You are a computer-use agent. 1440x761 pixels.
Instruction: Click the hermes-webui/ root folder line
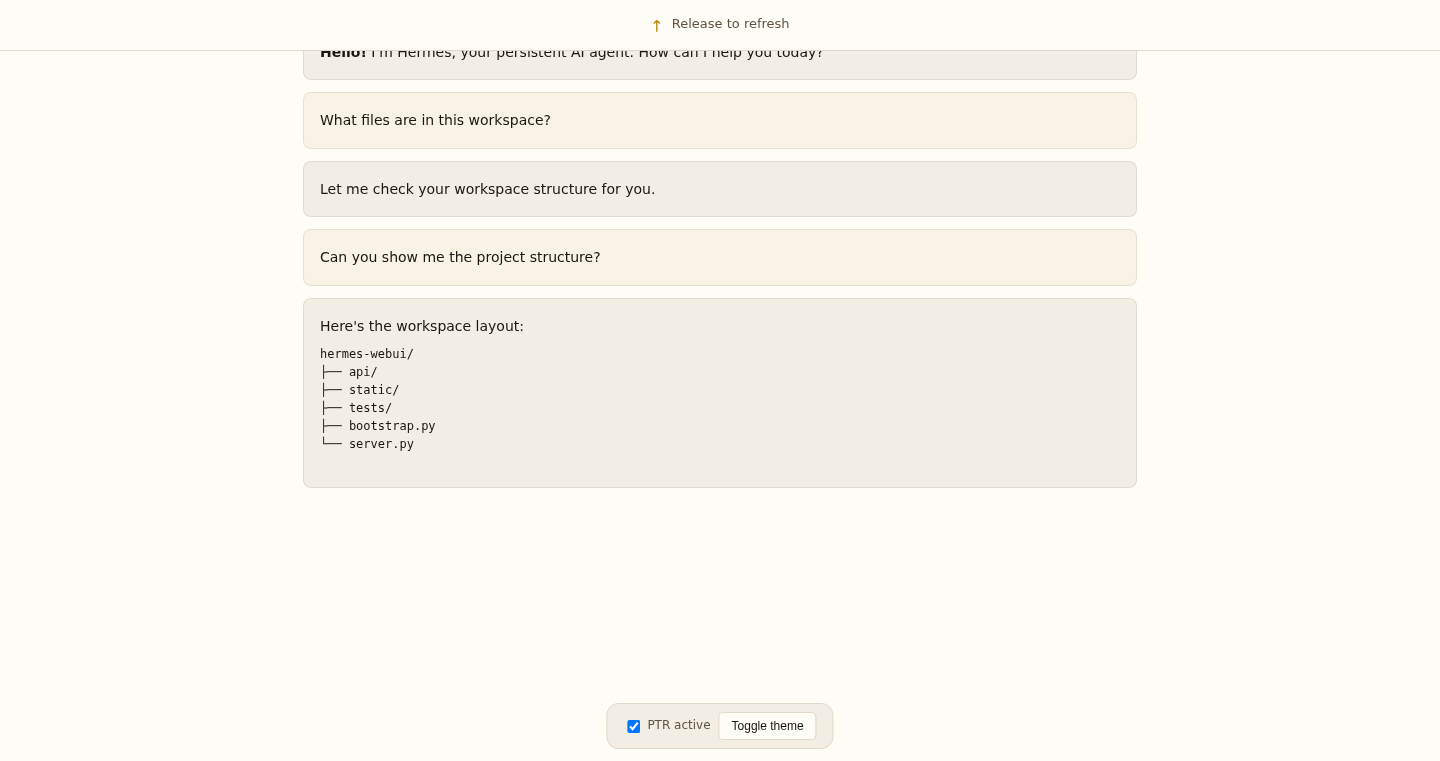(x=367, y=354)
